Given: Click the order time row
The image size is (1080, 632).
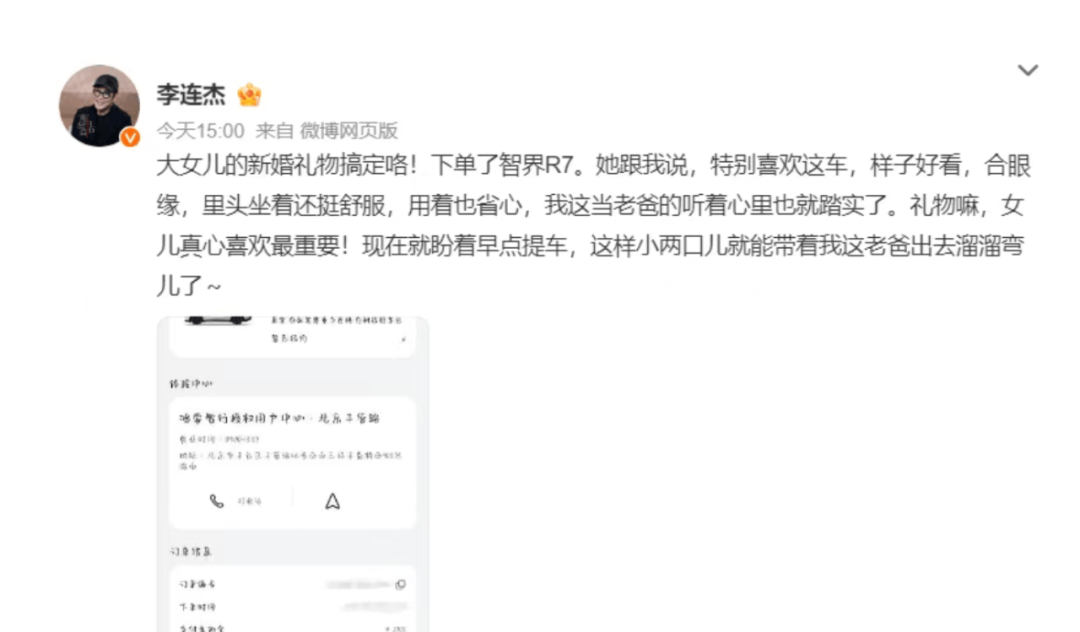Looking at the screenshot, I should [293, 607].
